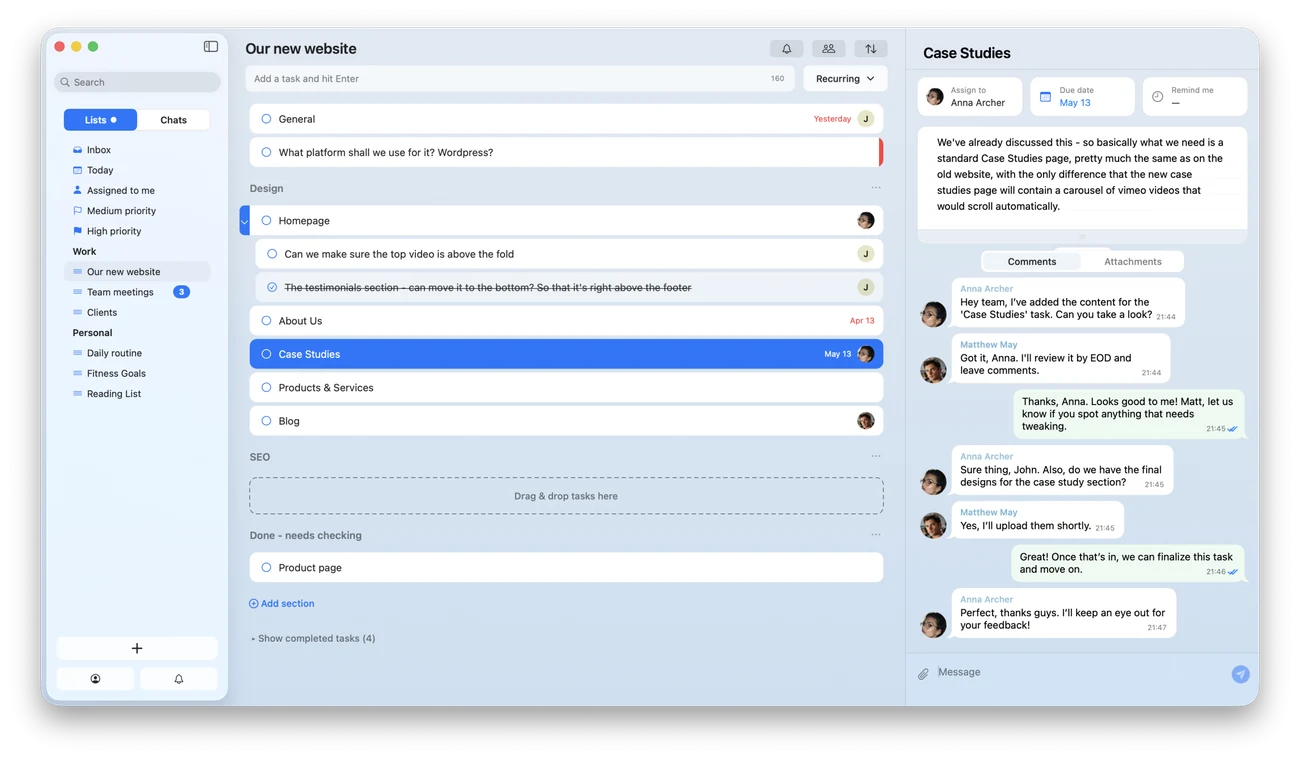
Task: Send message with the paper plane icon
Action: pyautogui.click(x=1240, y=674)
